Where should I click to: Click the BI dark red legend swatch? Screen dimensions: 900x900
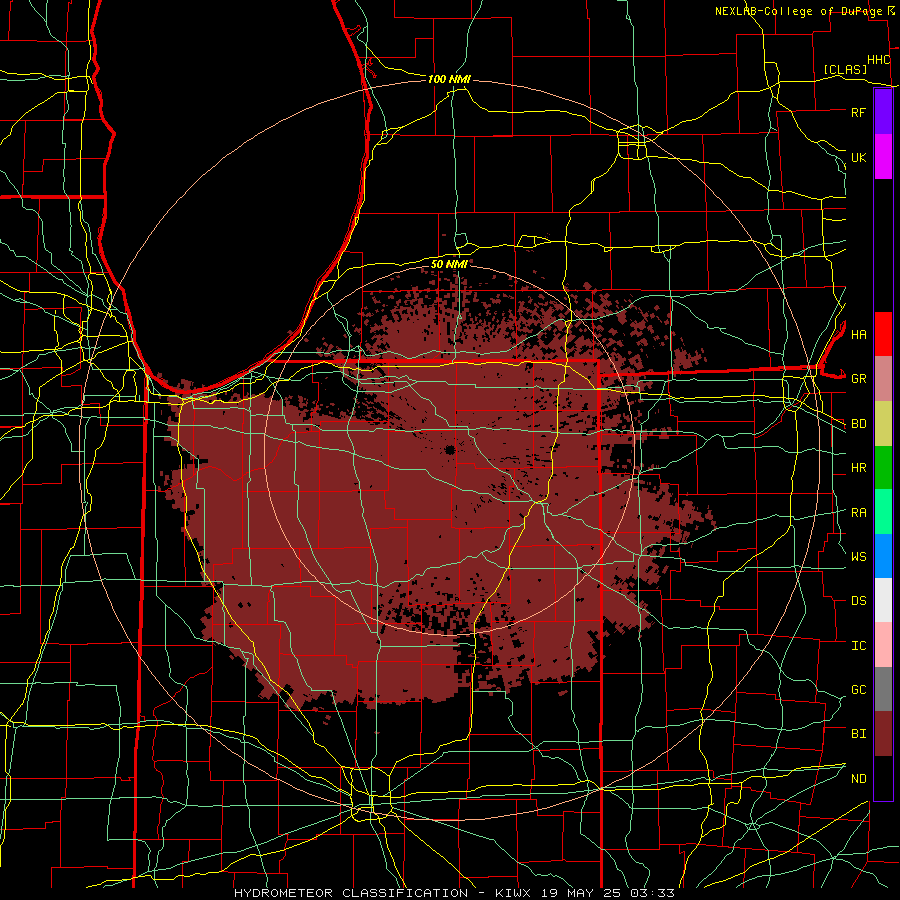(883, 734)
